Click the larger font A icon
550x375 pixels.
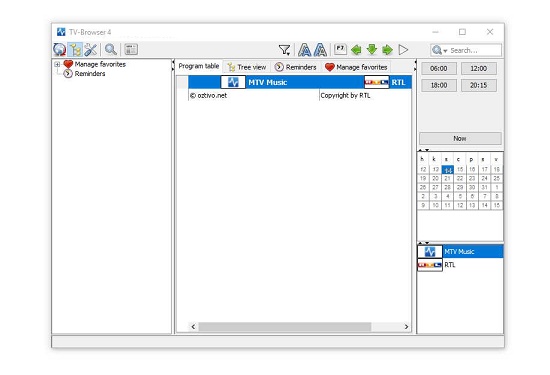(x=304, y=50)
